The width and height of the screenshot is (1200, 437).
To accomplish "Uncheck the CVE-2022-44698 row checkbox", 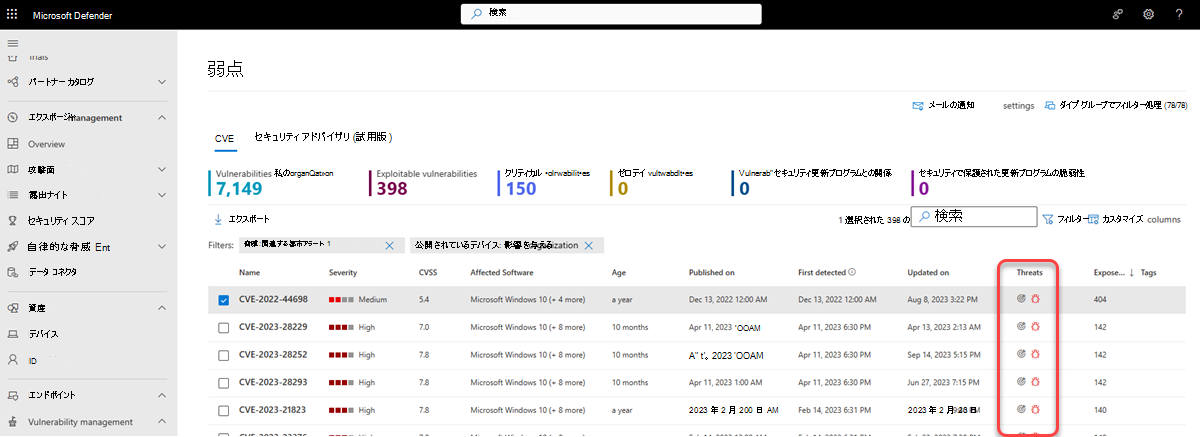I will pyautogui.click(x=223, y=299).
